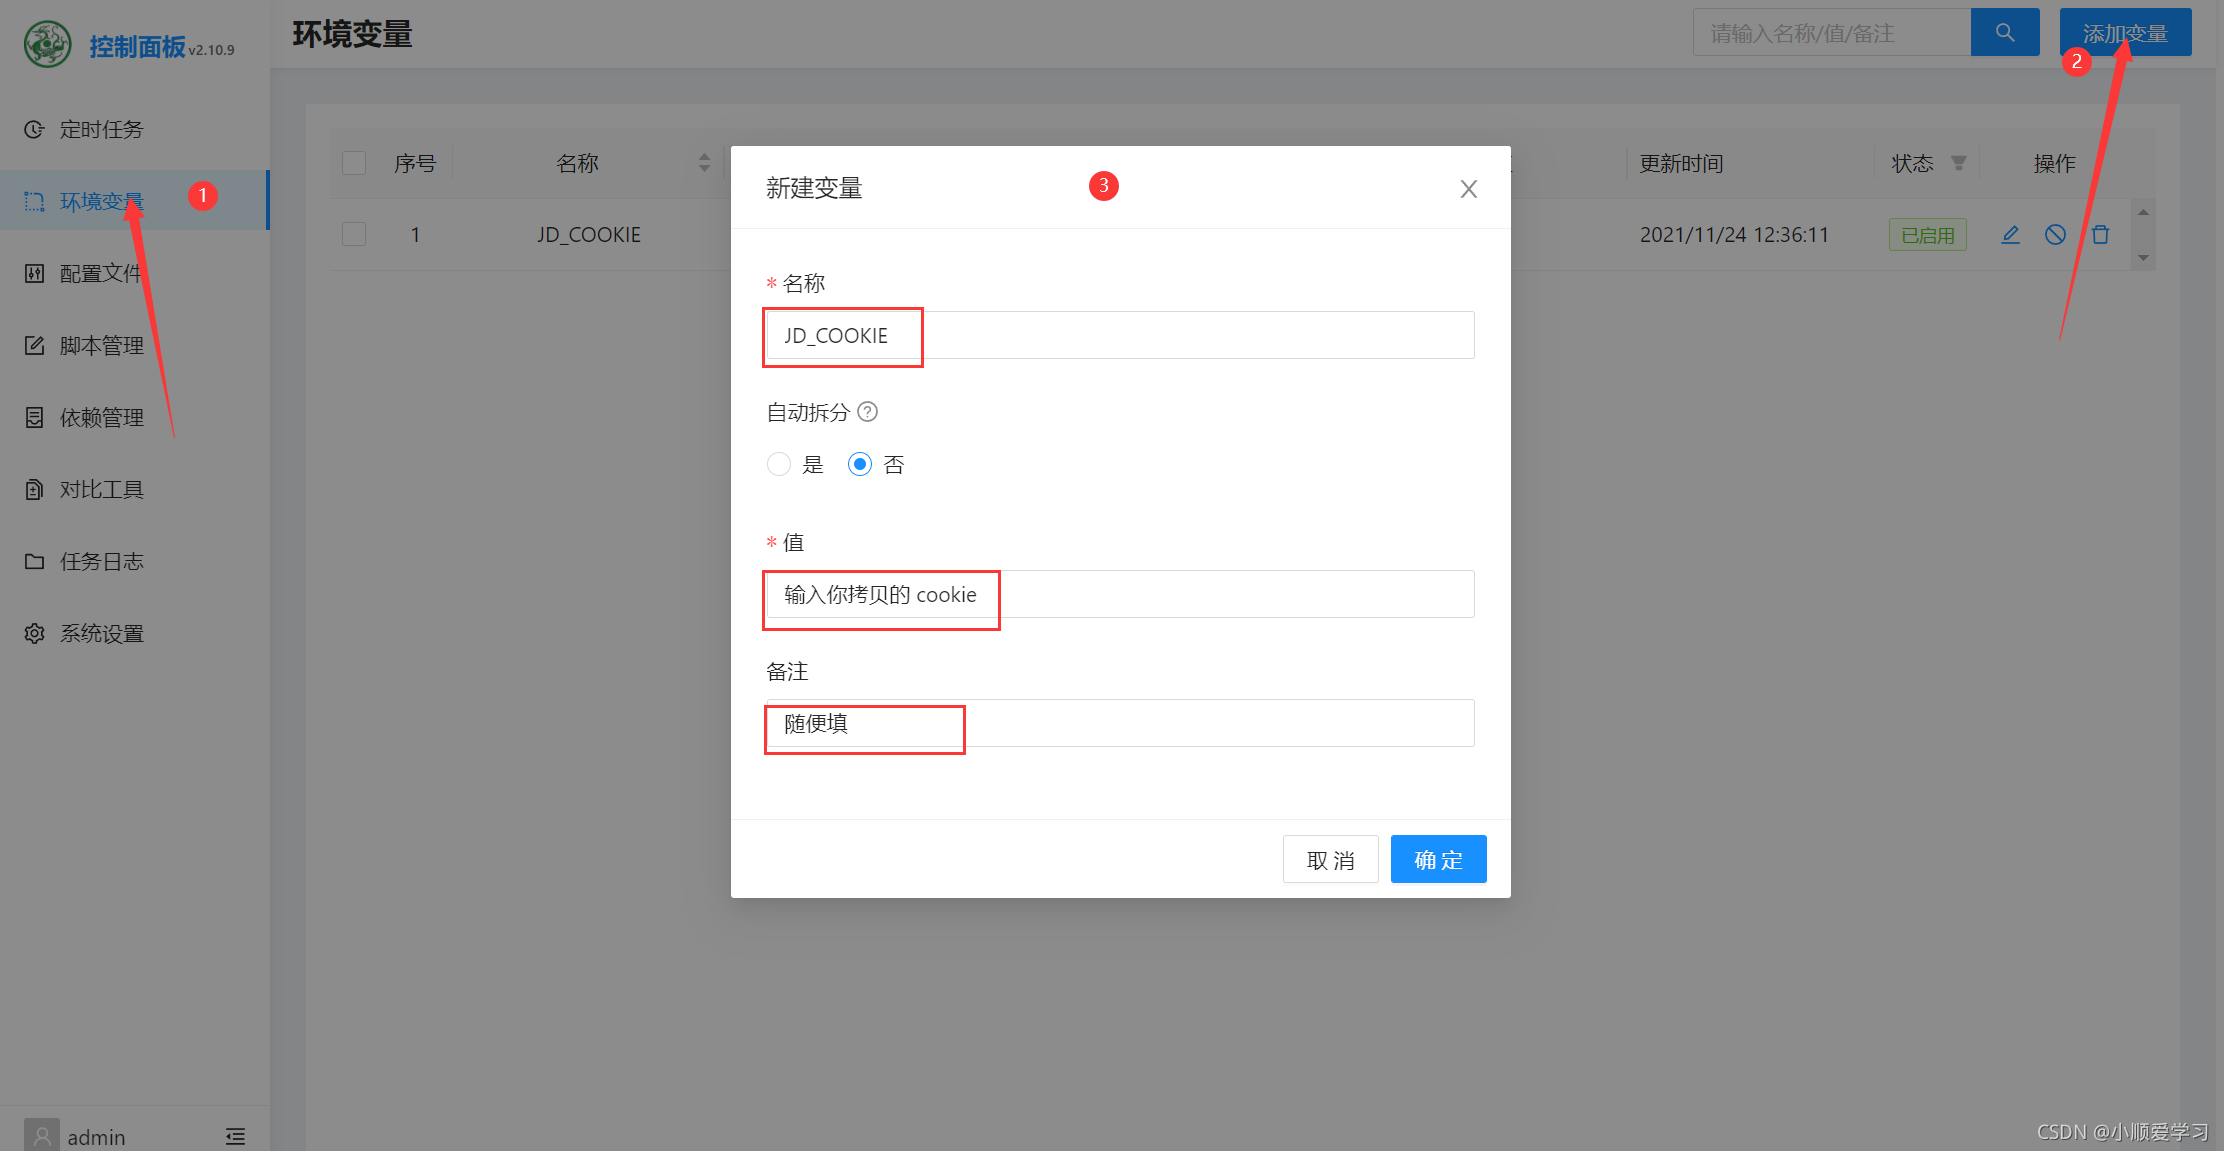The height and width of the screenshot is (1151, 2224).
Task: Click the 任务日志 folder icon
Action: point(34,562)
